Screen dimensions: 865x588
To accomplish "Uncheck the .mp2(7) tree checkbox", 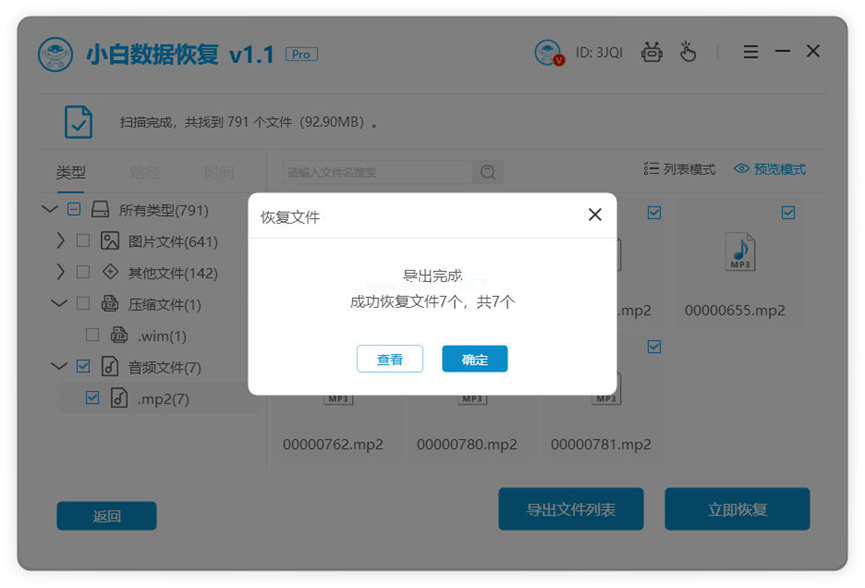I will point(92,397).
